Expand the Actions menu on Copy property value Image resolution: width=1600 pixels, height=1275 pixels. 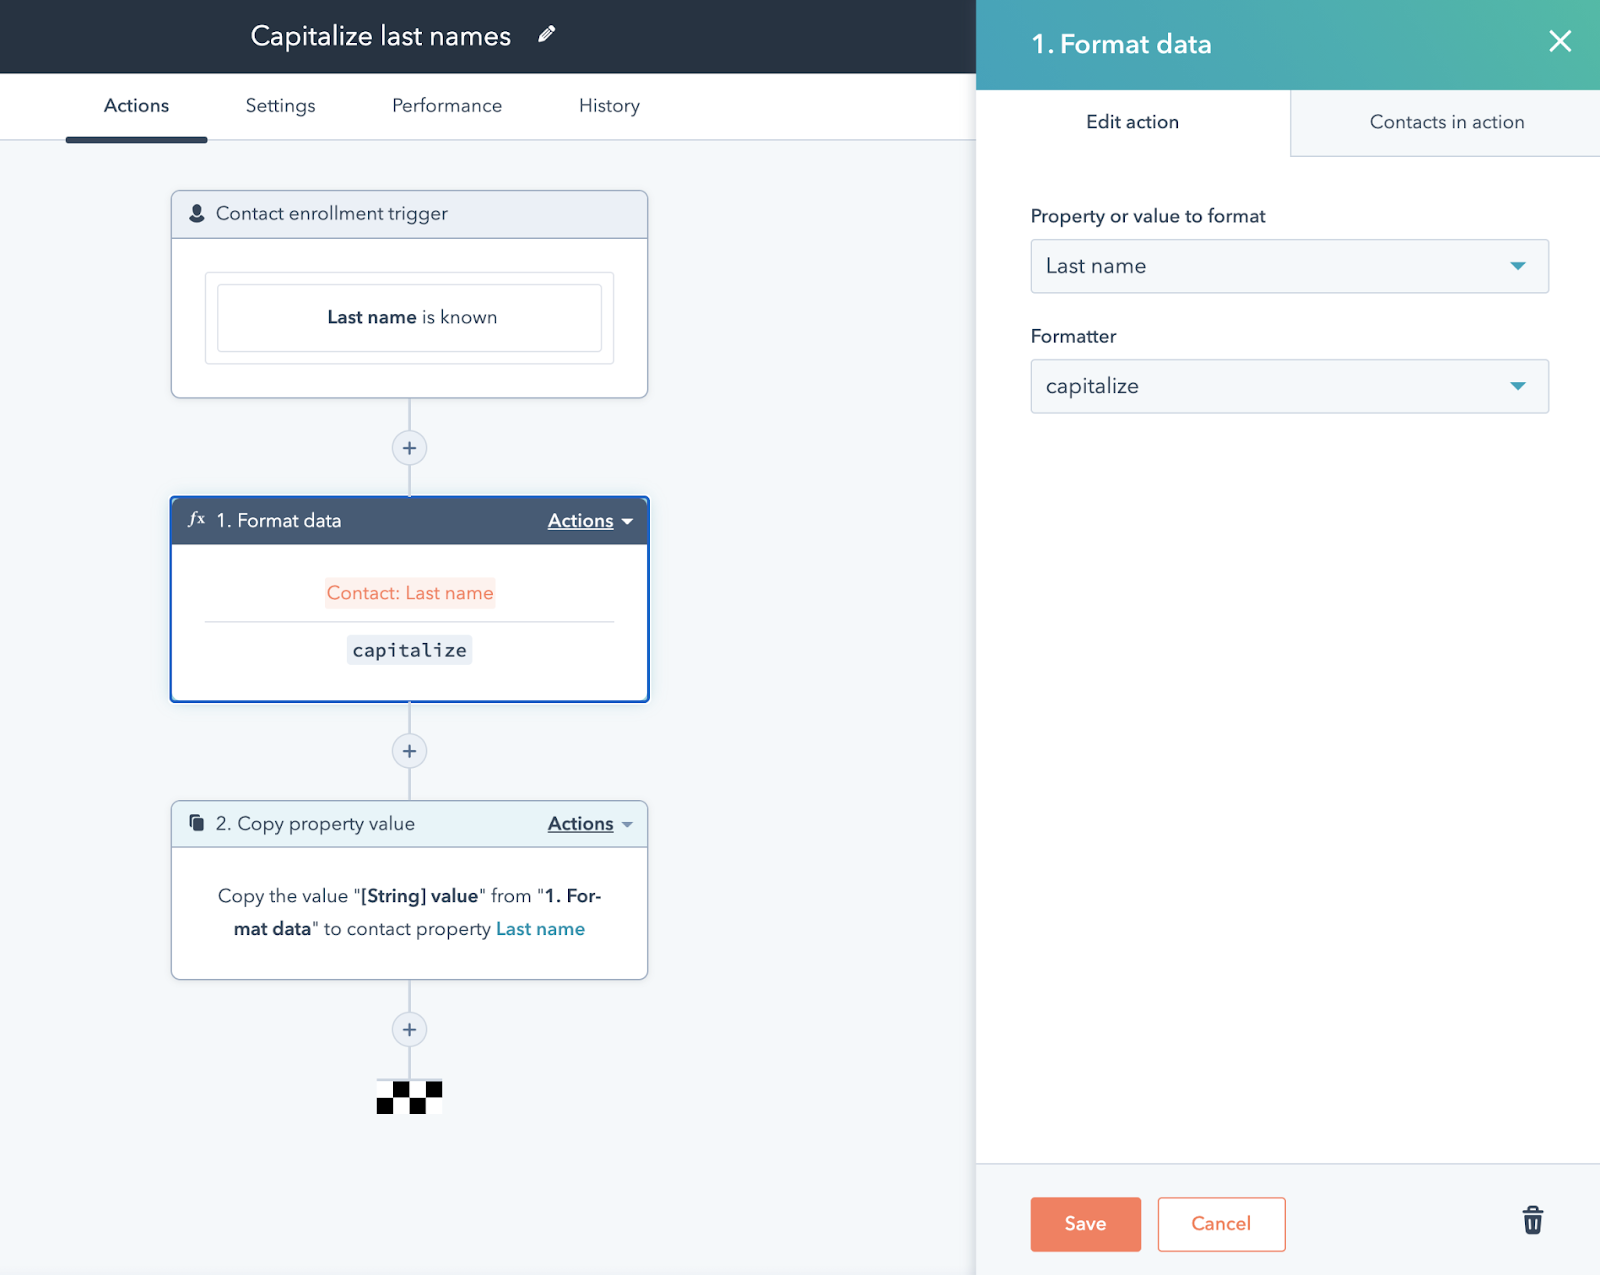coord(588,823)
